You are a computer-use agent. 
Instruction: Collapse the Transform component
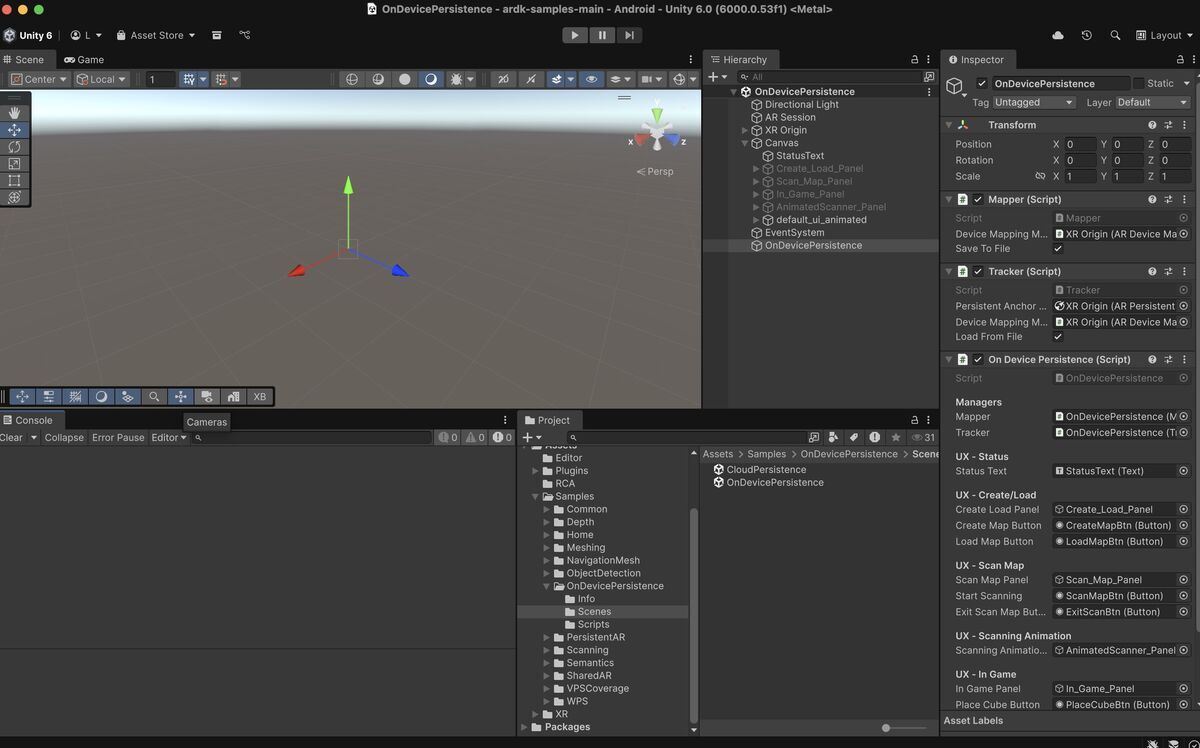(948, 125)
